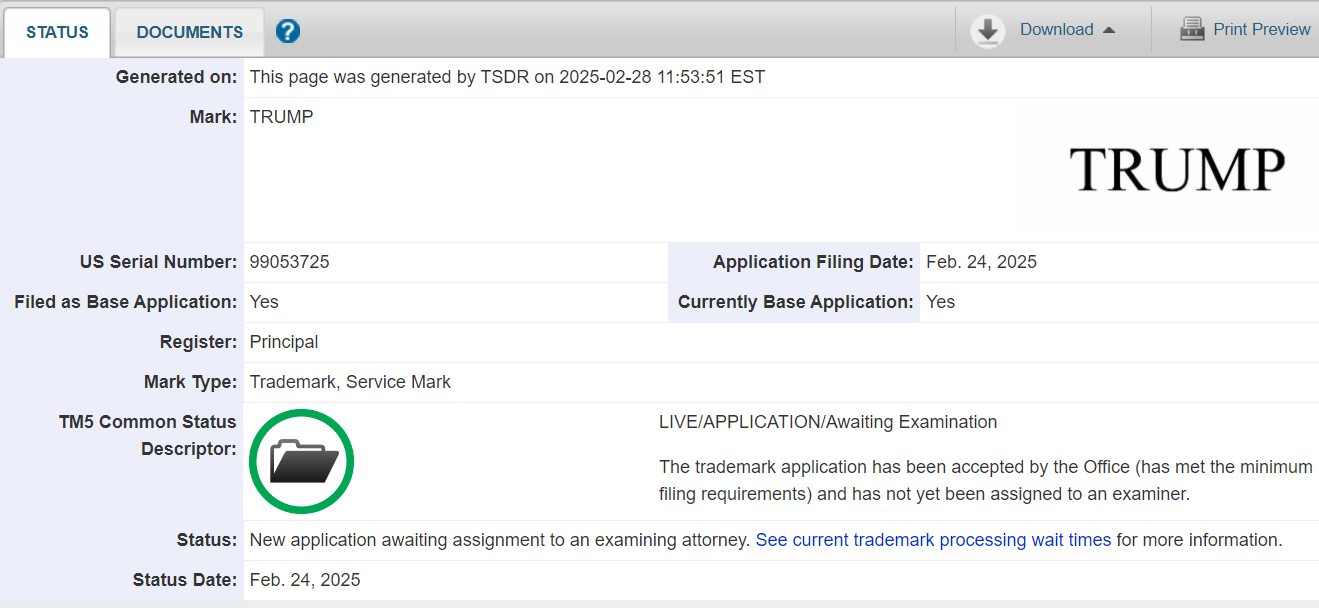Click the Register value Principal

(284, 342)
